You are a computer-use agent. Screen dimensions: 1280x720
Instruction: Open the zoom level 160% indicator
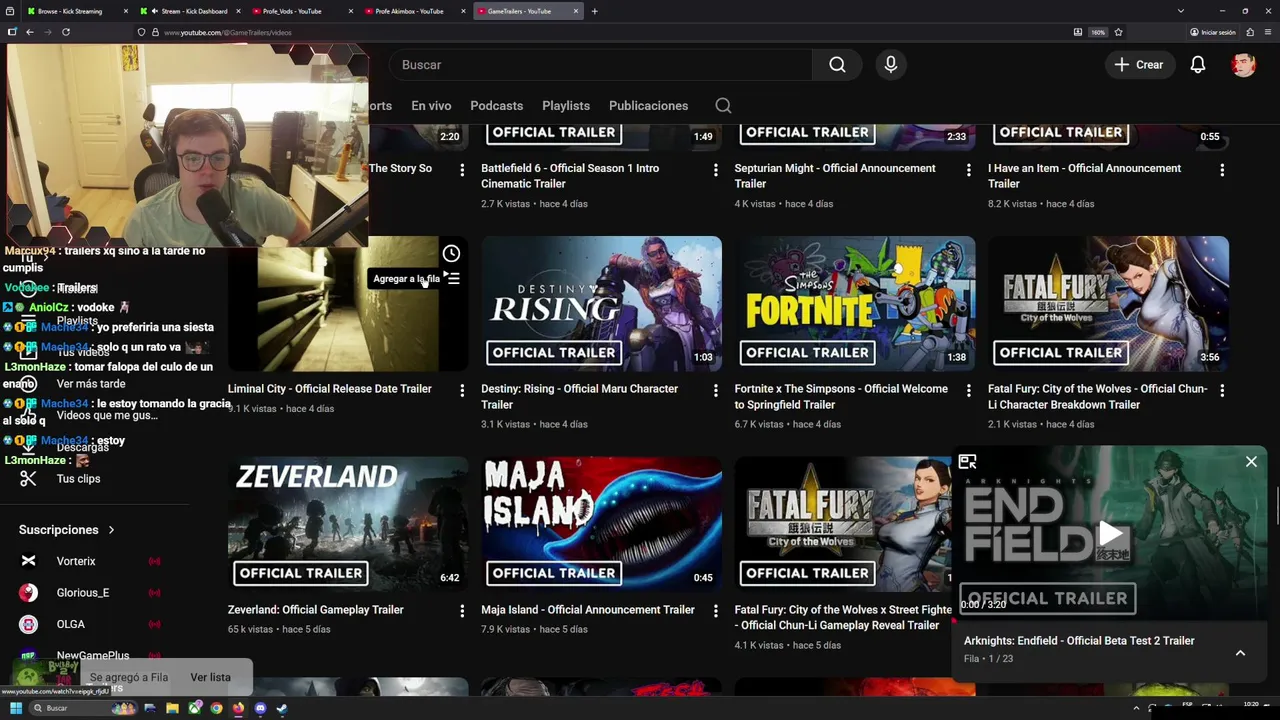point(1098,32)
